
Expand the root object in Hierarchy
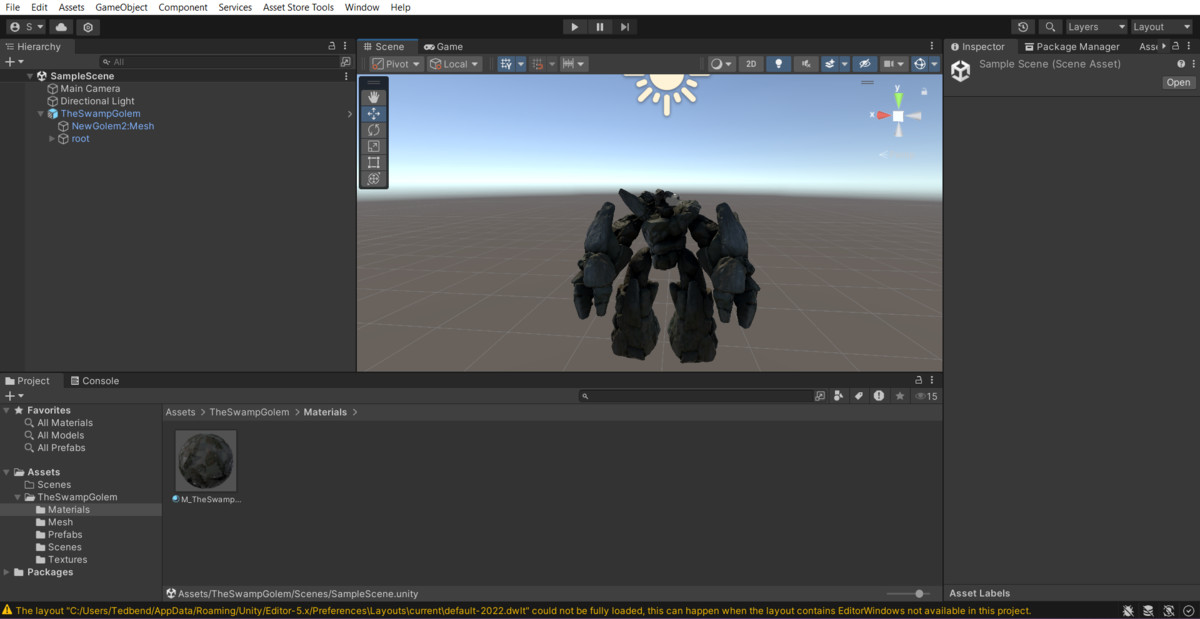pyautogui.click(x=52, y=139)
